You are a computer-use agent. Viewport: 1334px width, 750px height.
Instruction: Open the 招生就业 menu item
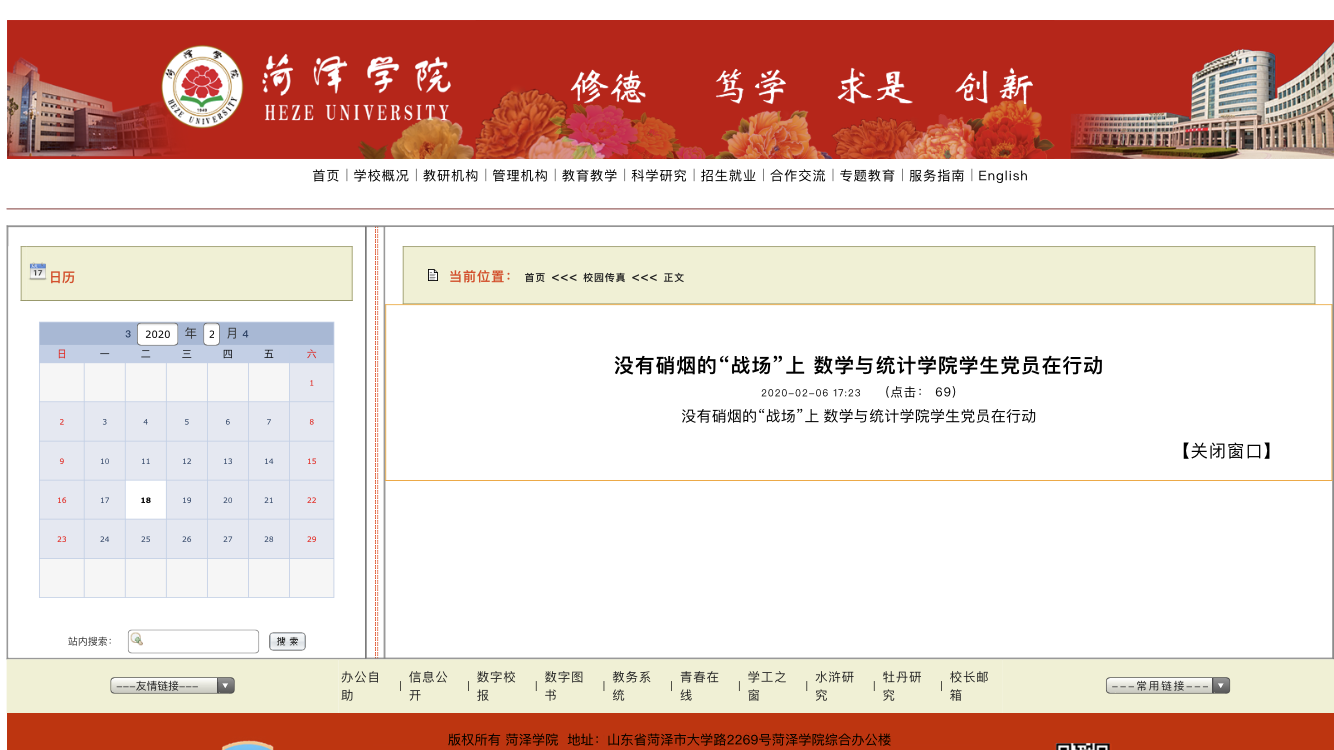(x=728, y=176)
